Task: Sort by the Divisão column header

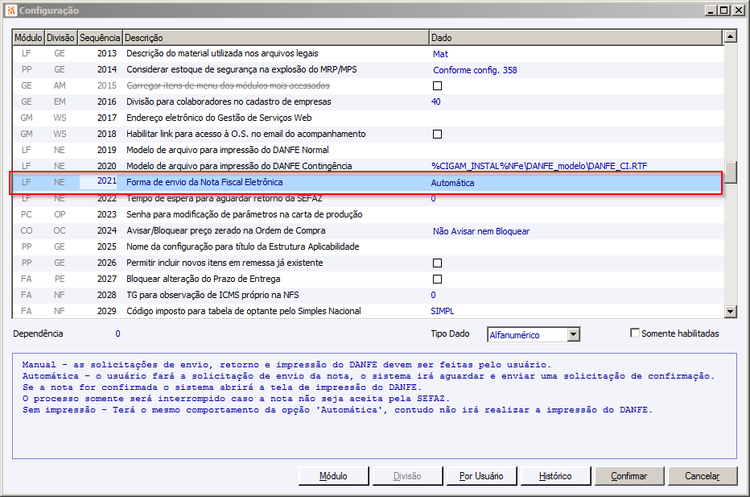Action: pos(60,38)
